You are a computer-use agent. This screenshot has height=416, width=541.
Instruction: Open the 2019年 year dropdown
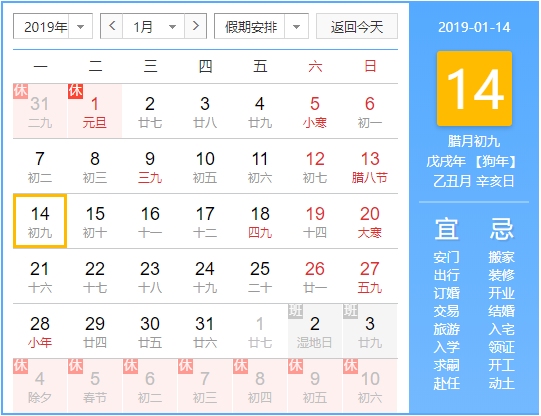[x=53, y=26]
